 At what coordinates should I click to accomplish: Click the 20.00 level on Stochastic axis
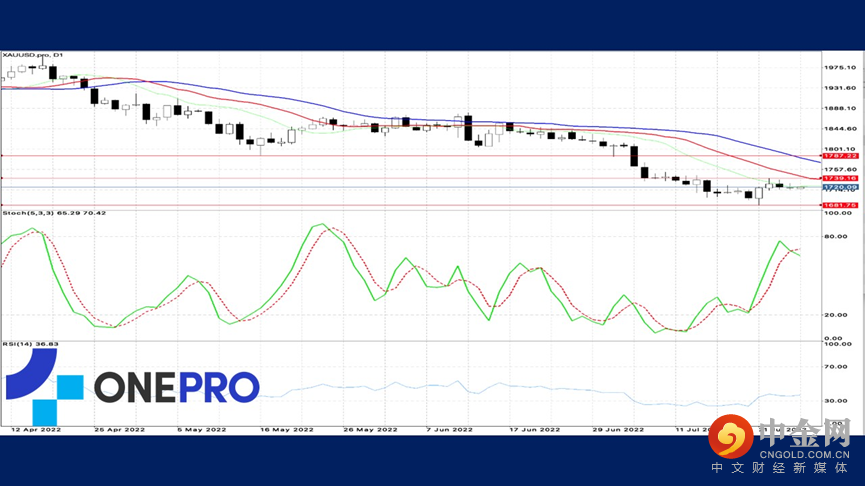pos(836,315)
